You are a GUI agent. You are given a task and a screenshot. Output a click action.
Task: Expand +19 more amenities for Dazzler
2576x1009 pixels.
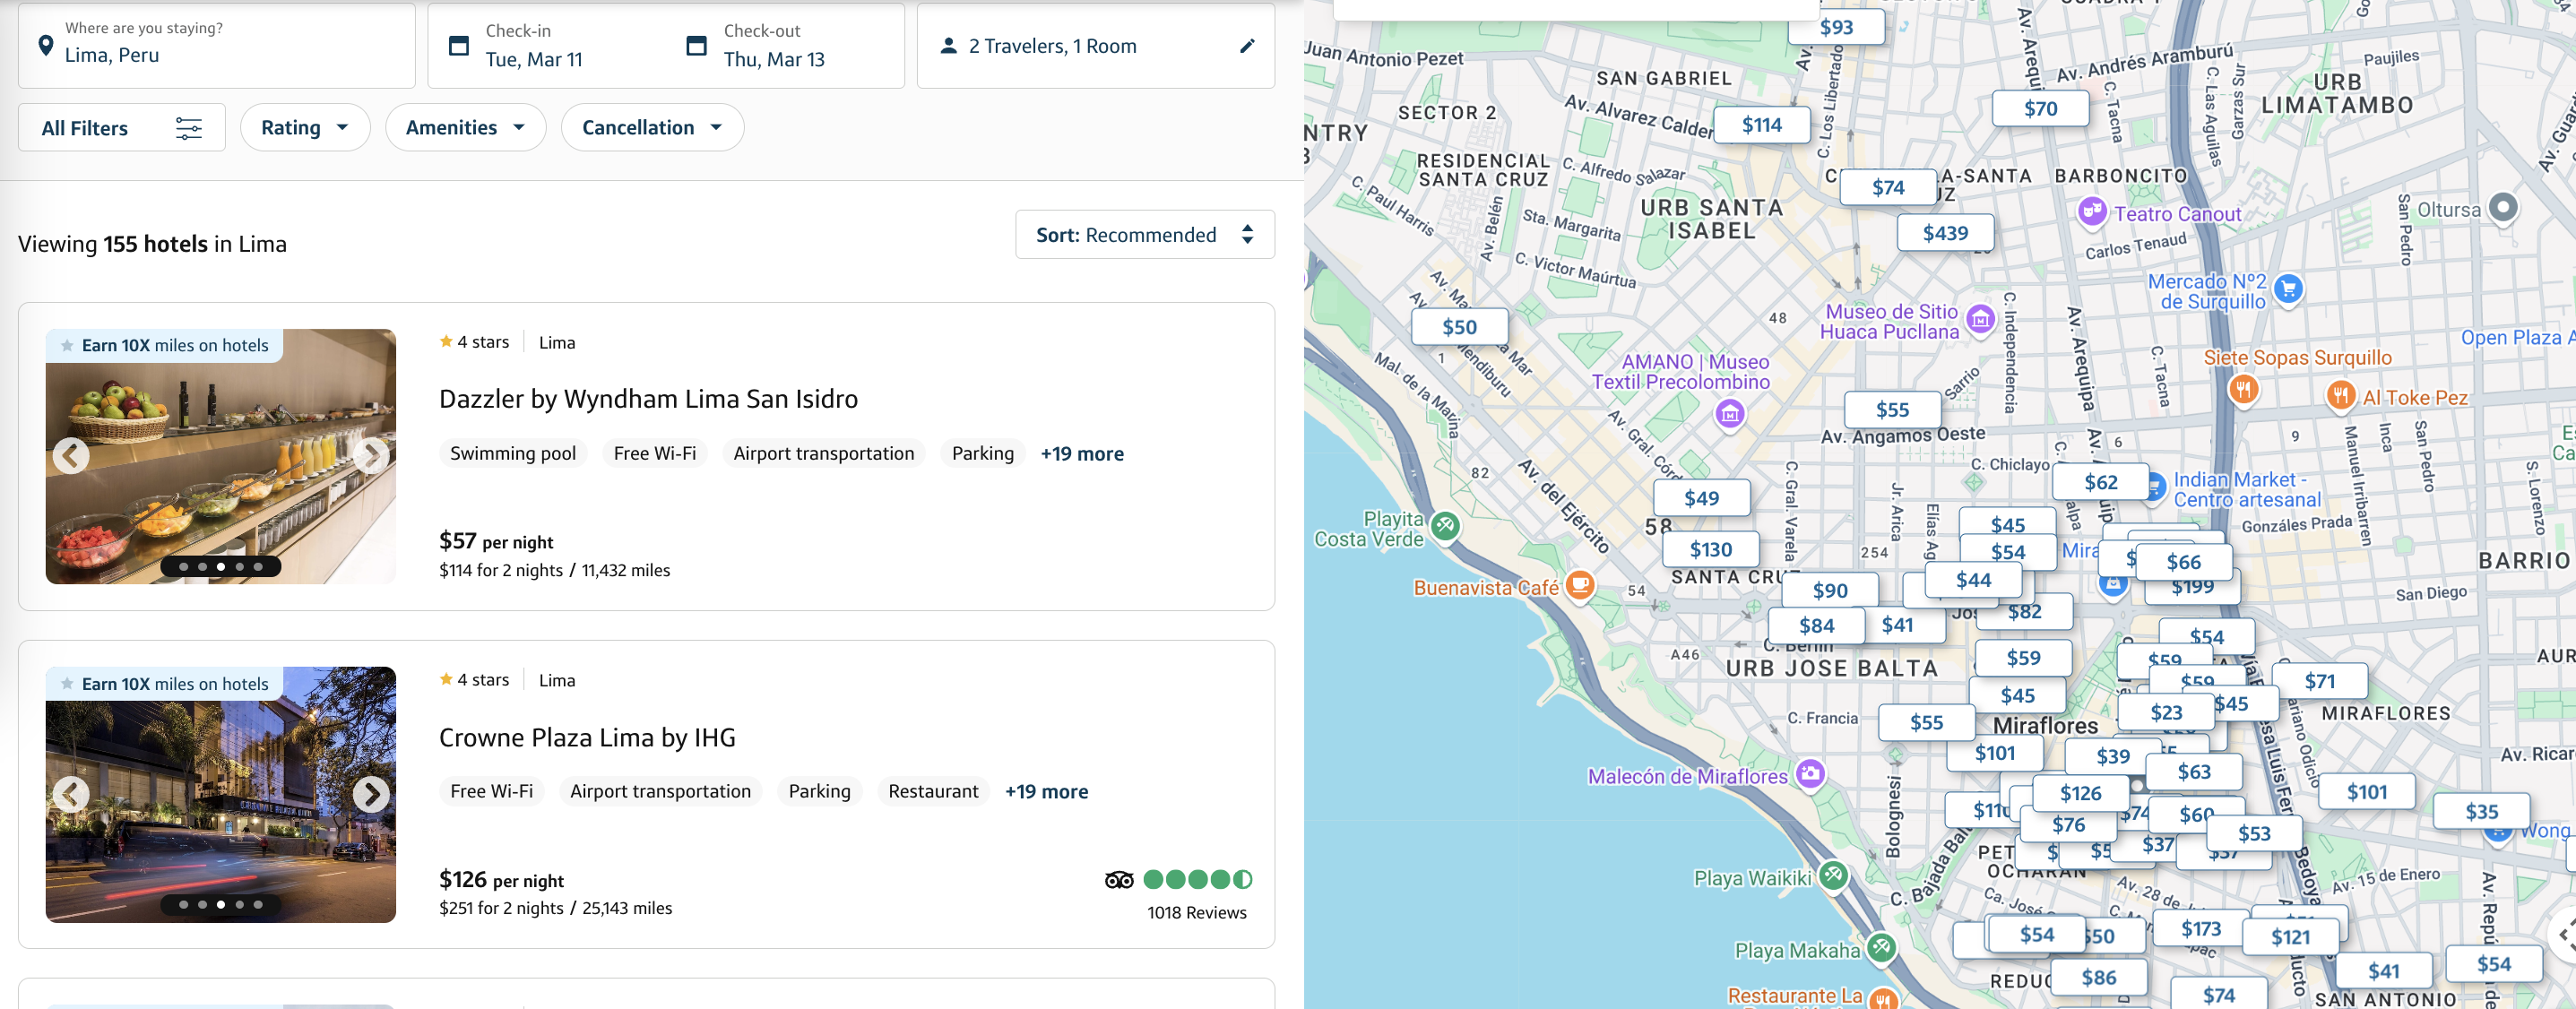pos(1082,454)
